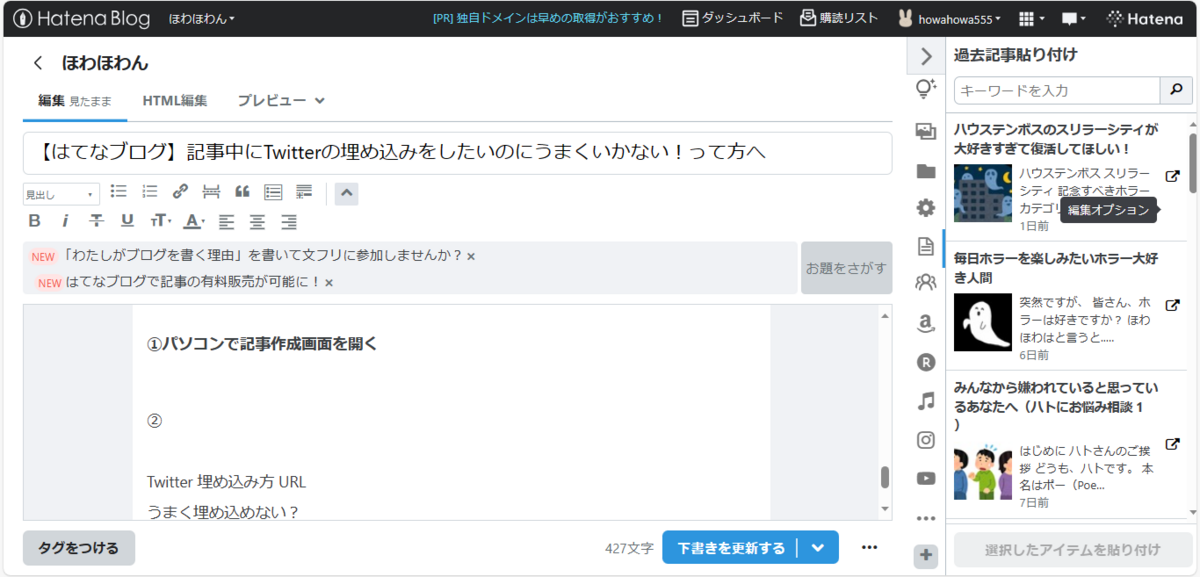Image resolution: width=1200 pixels, height=577 pixels.
Task: Open the idea lightbulb sidebar panel
Action: click(x=926, y=90)
